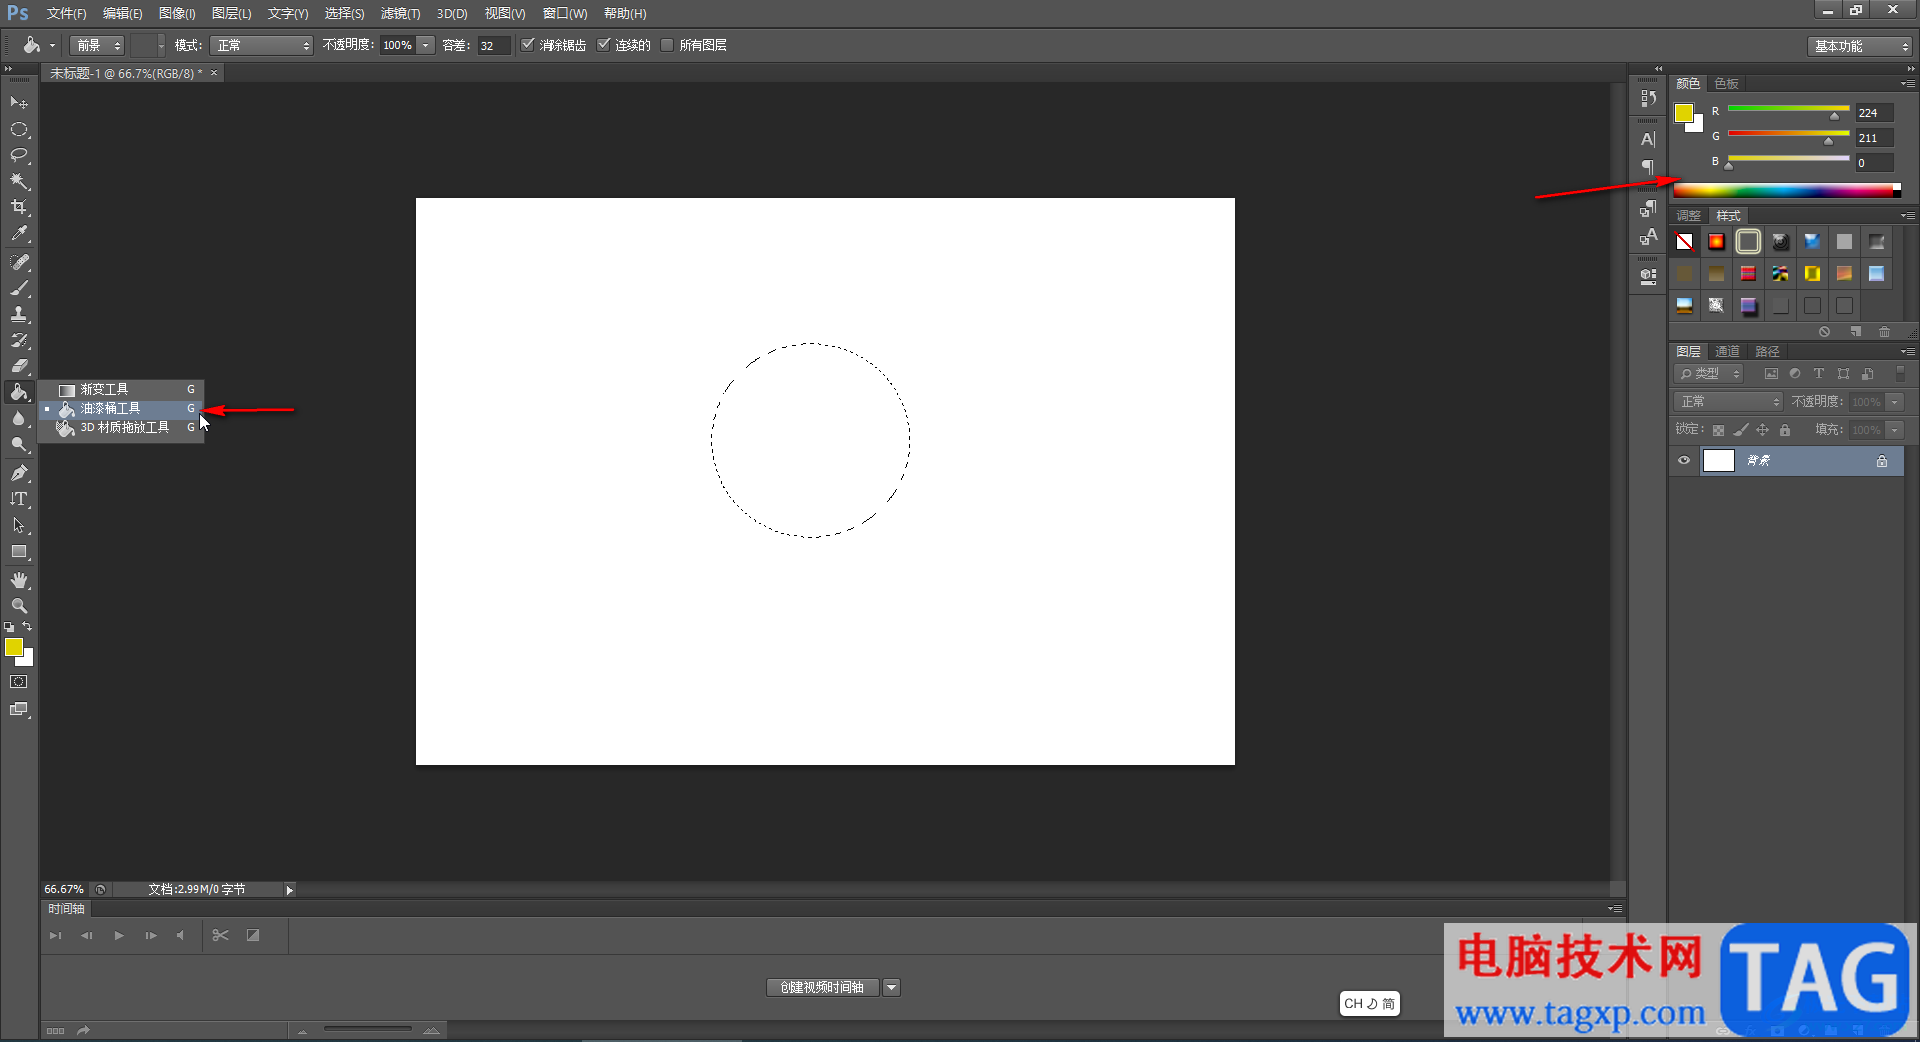1920x1042 pixels.
Task: Select the Brush tool
Action: tap(19, 288)
